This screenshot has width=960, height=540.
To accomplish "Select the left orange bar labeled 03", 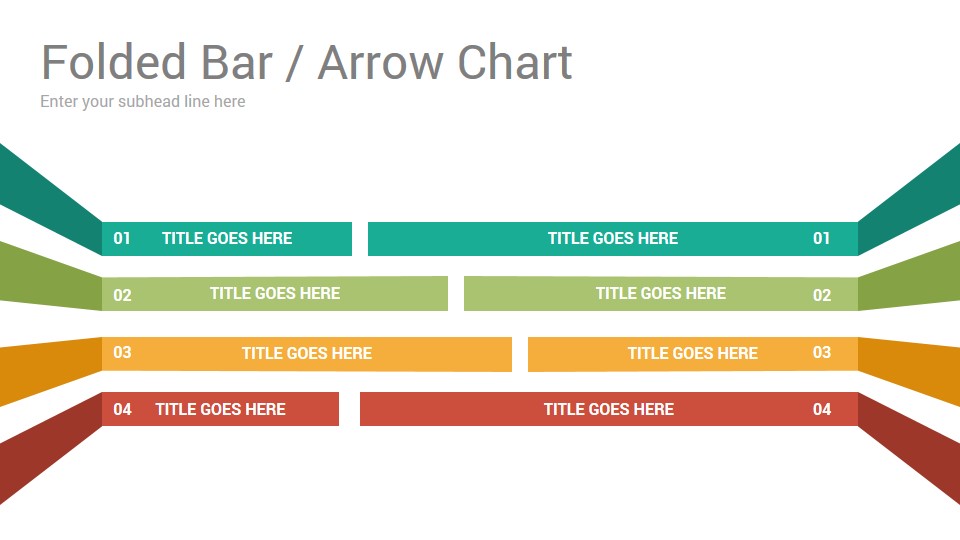I will click(306, 354).
